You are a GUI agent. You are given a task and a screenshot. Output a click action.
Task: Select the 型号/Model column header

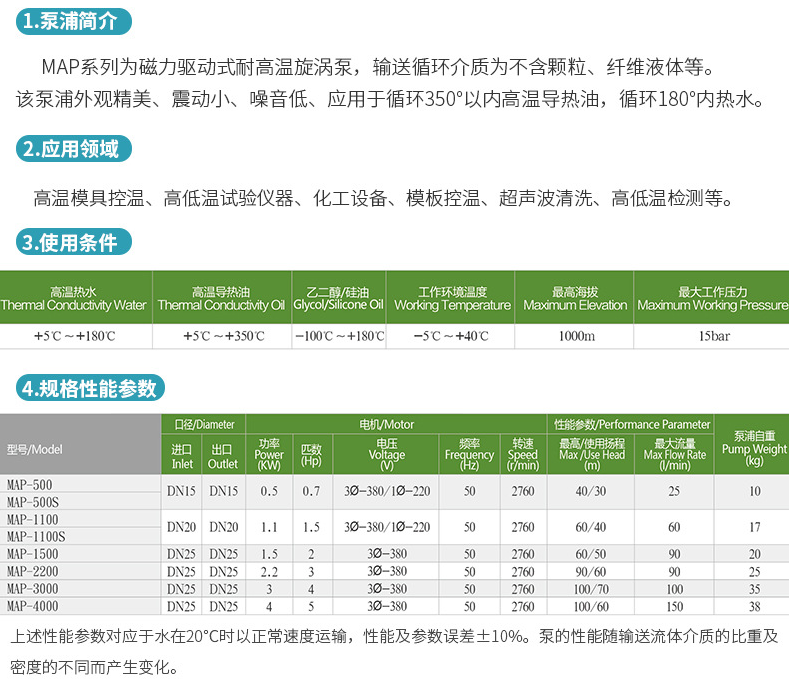(x=80, y=444)
